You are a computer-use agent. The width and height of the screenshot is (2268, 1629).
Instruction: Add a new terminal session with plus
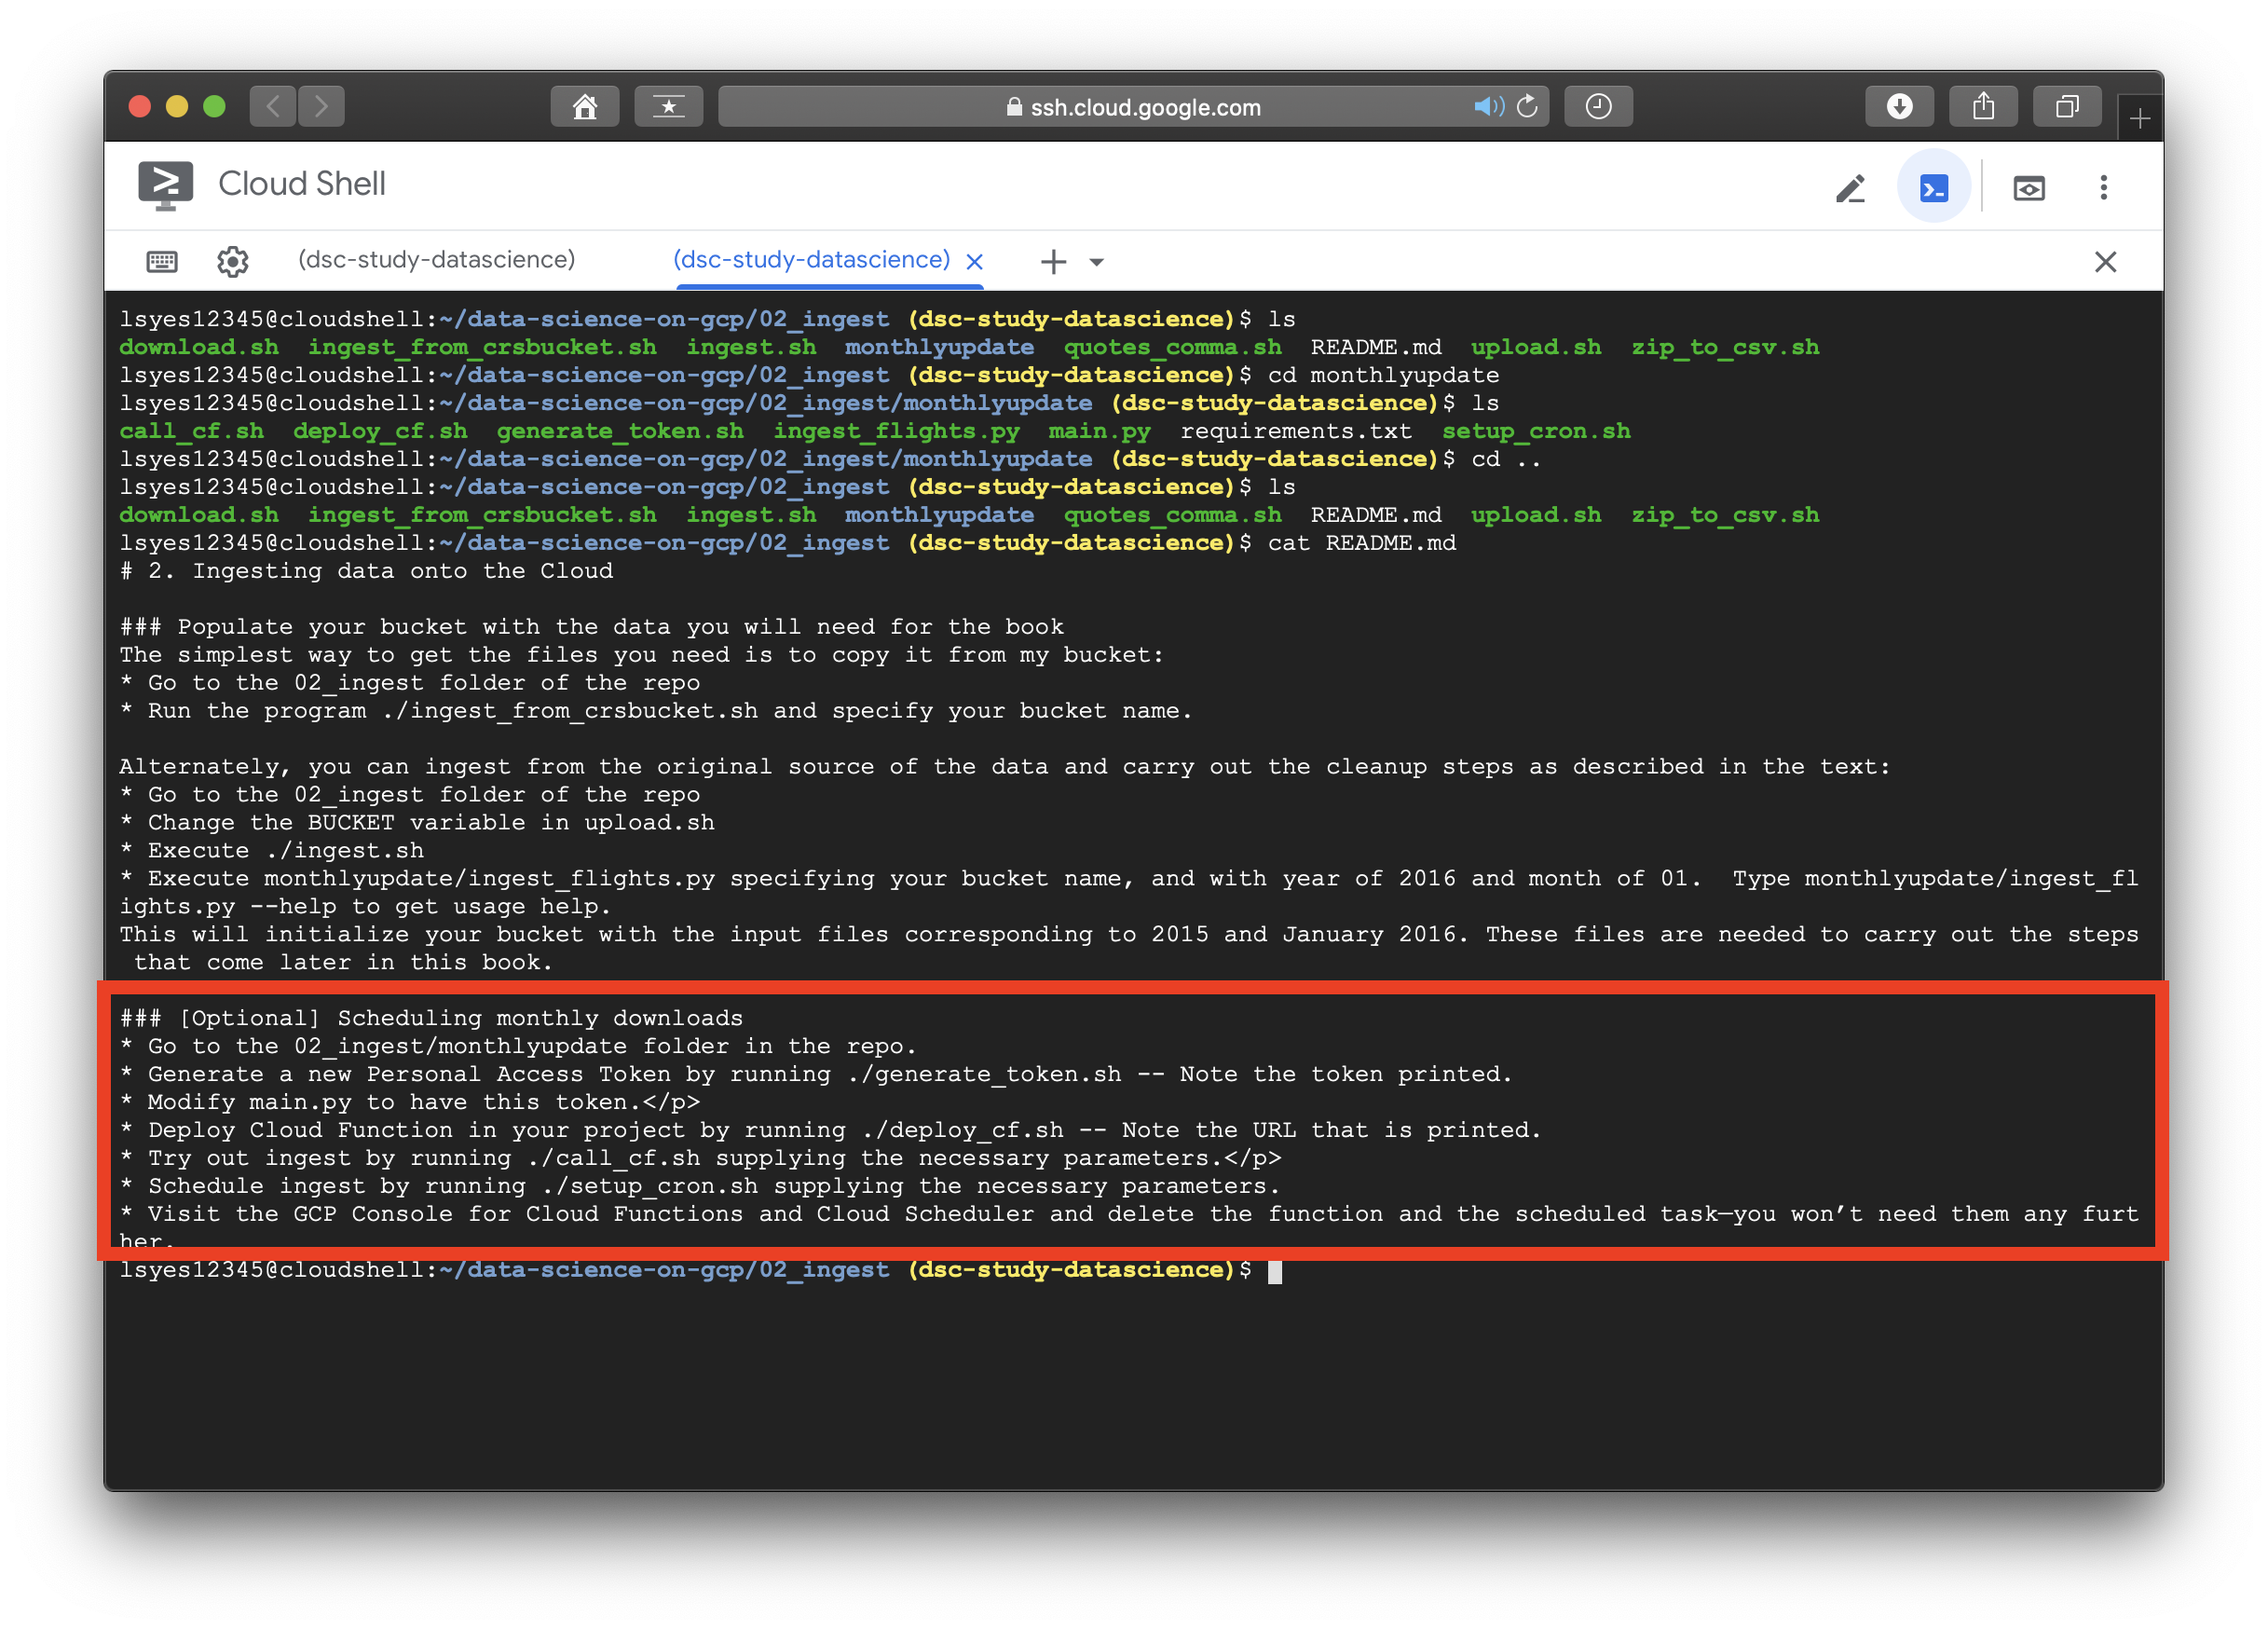pyautogui.click(x=1053, y=262)
